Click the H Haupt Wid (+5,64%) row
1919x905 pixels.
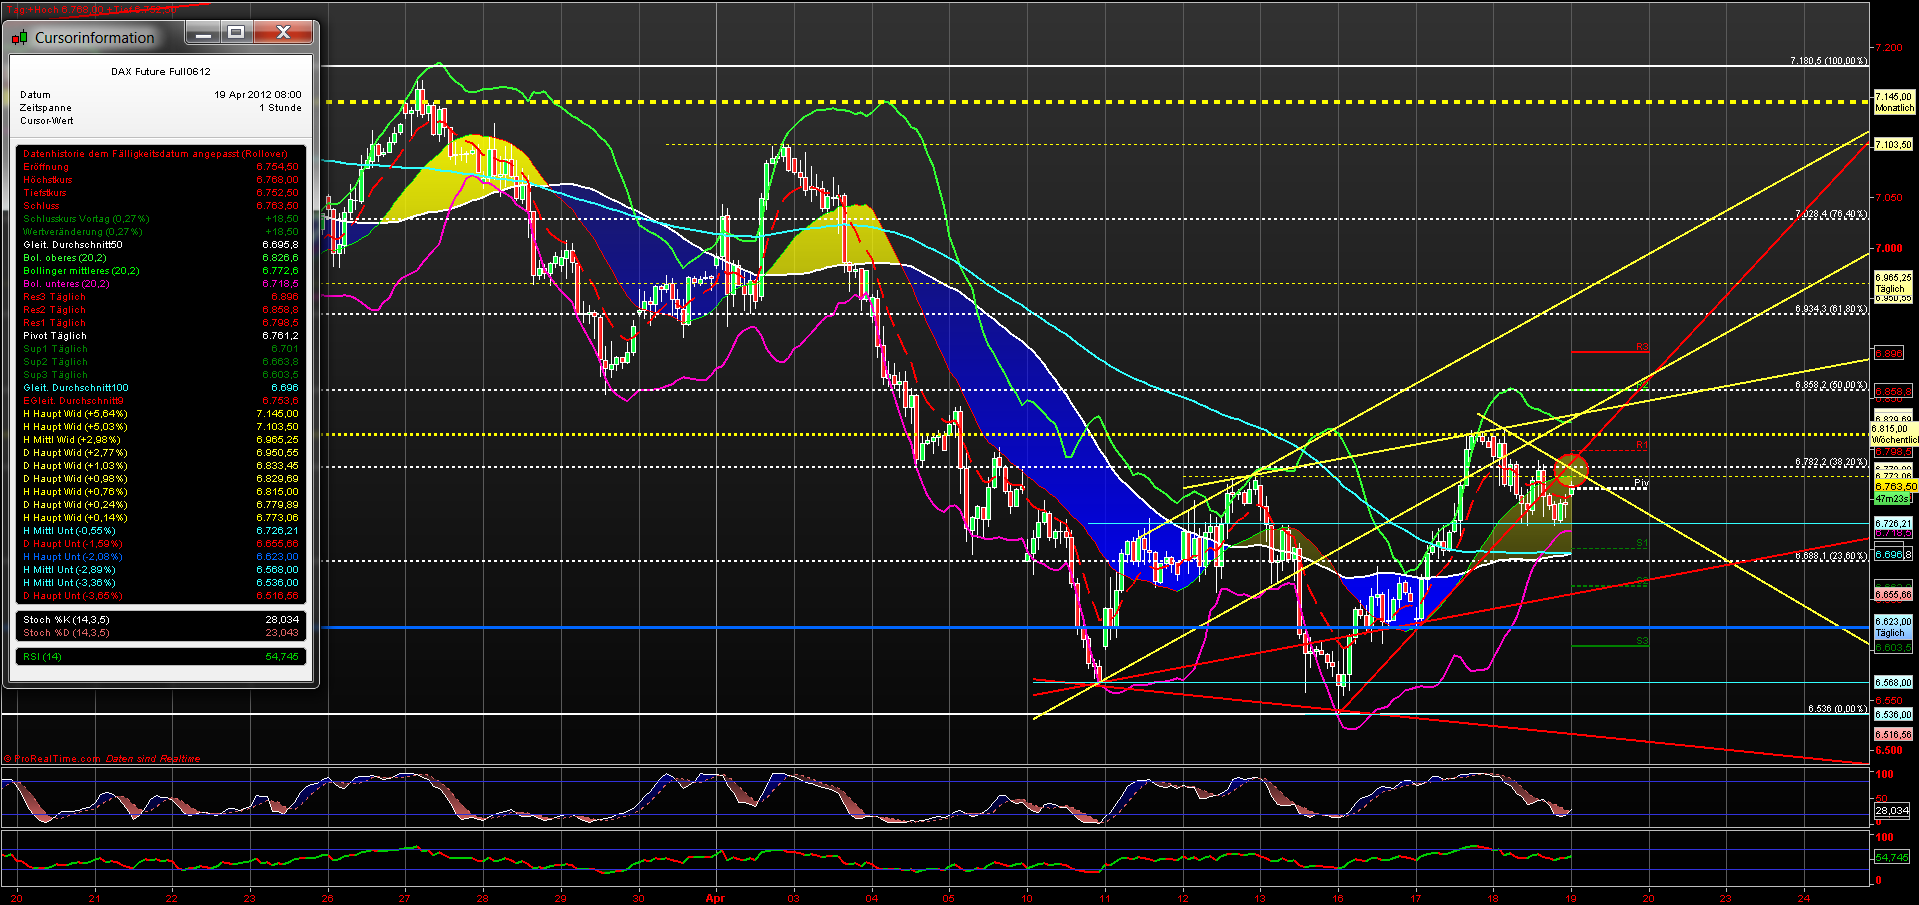[x=160, y=414]
